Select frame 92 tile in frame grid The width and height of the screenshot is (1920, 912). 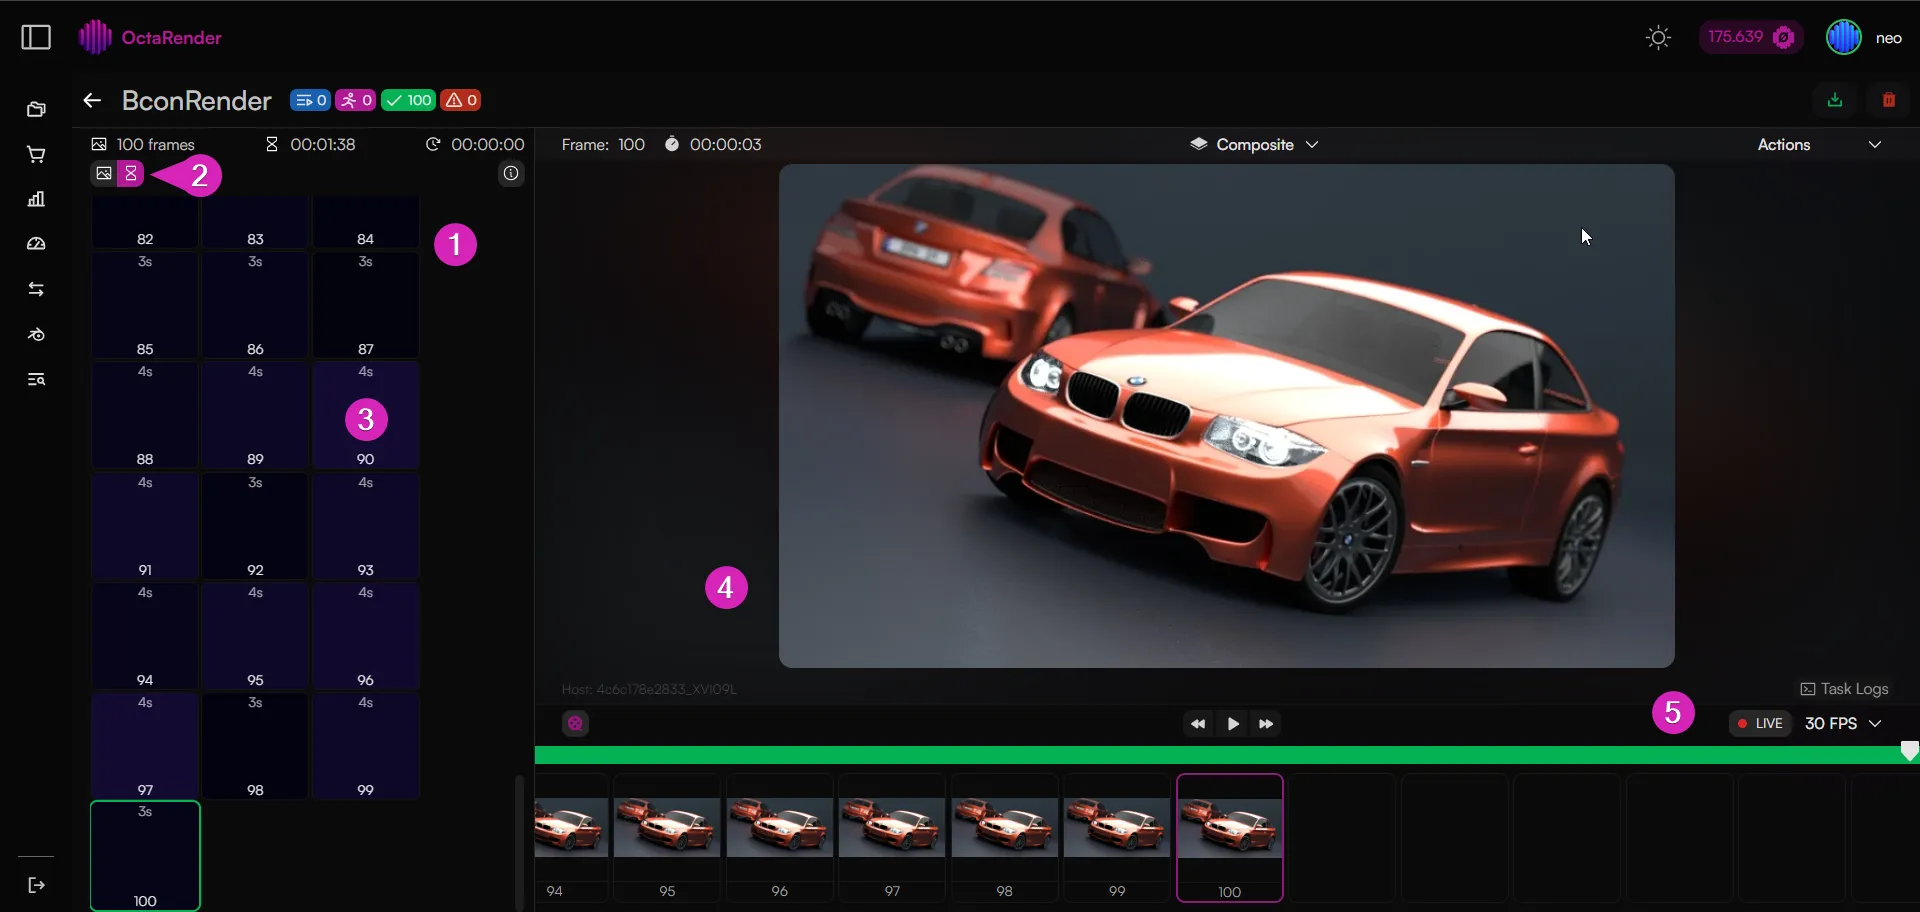coord(255,526)
